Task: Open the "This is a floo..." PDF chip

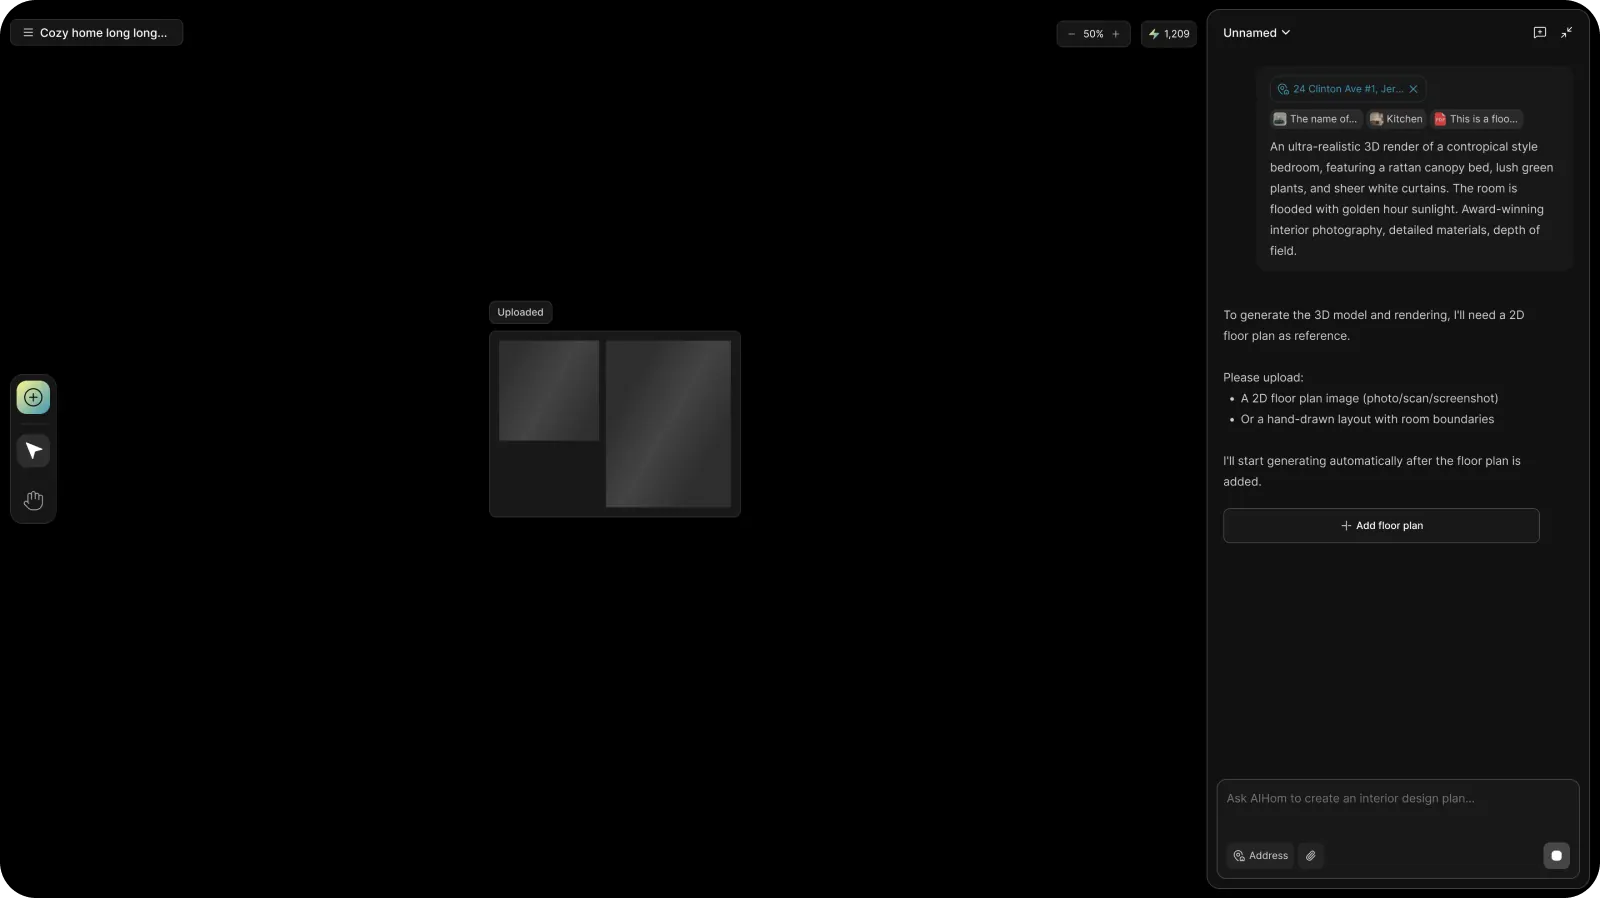Action: [1476, 119]
